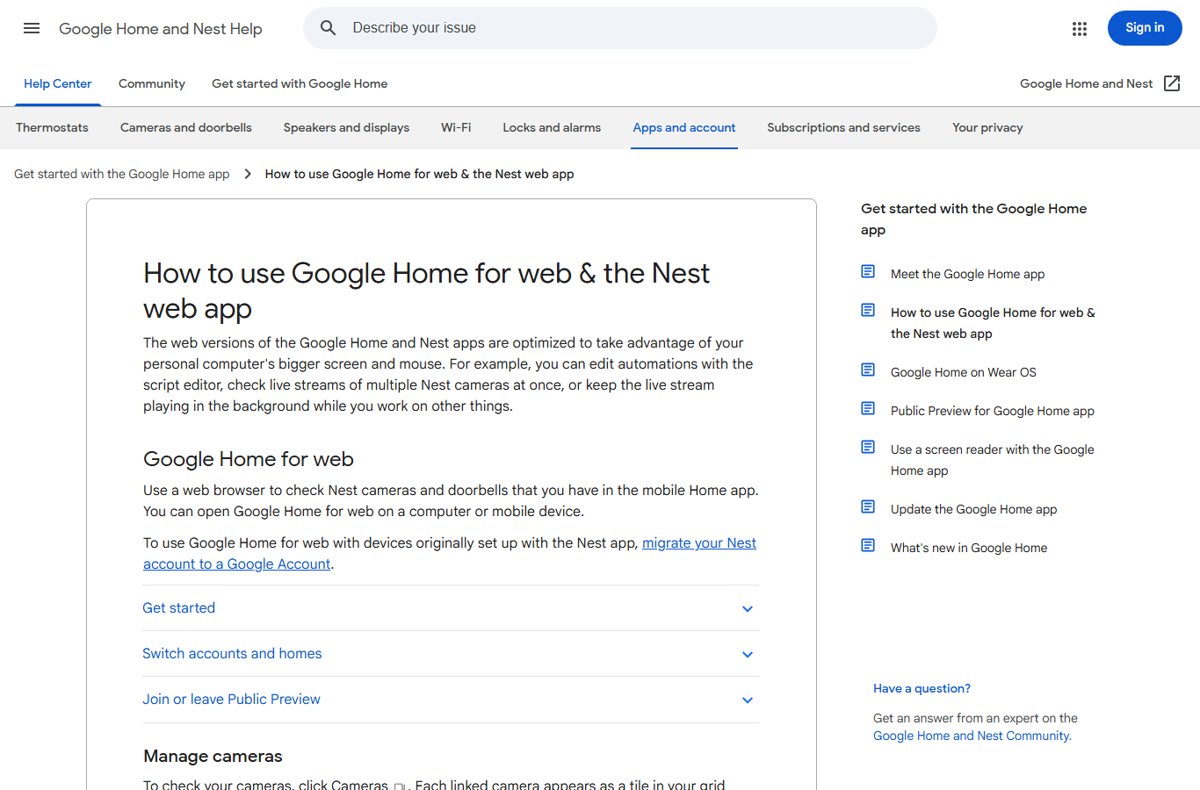Open the Google Home and Nest product link
This screenshot has height=790, width=1200.
(x=1086, y=84)
